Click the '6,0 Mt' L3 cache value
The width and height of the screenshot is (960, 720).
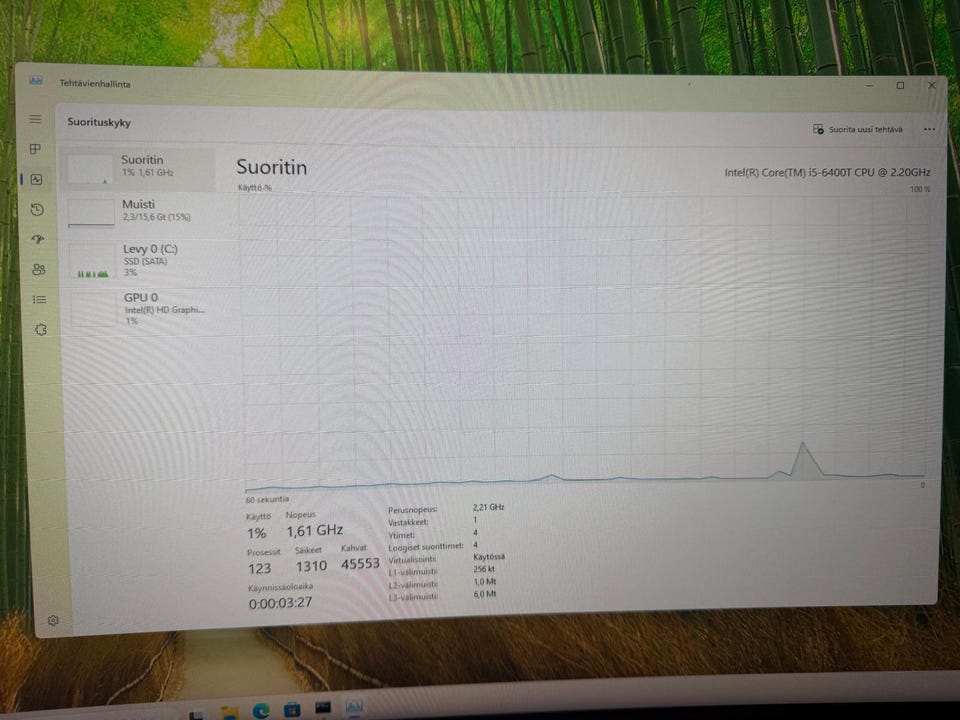[484, 594]
